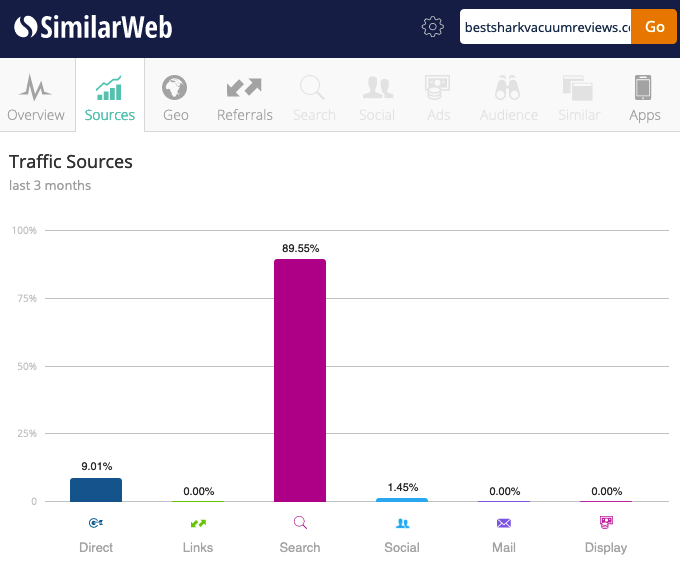Click the orange Go button
Screen dimensions: 680x569
[x=654, y=27]
